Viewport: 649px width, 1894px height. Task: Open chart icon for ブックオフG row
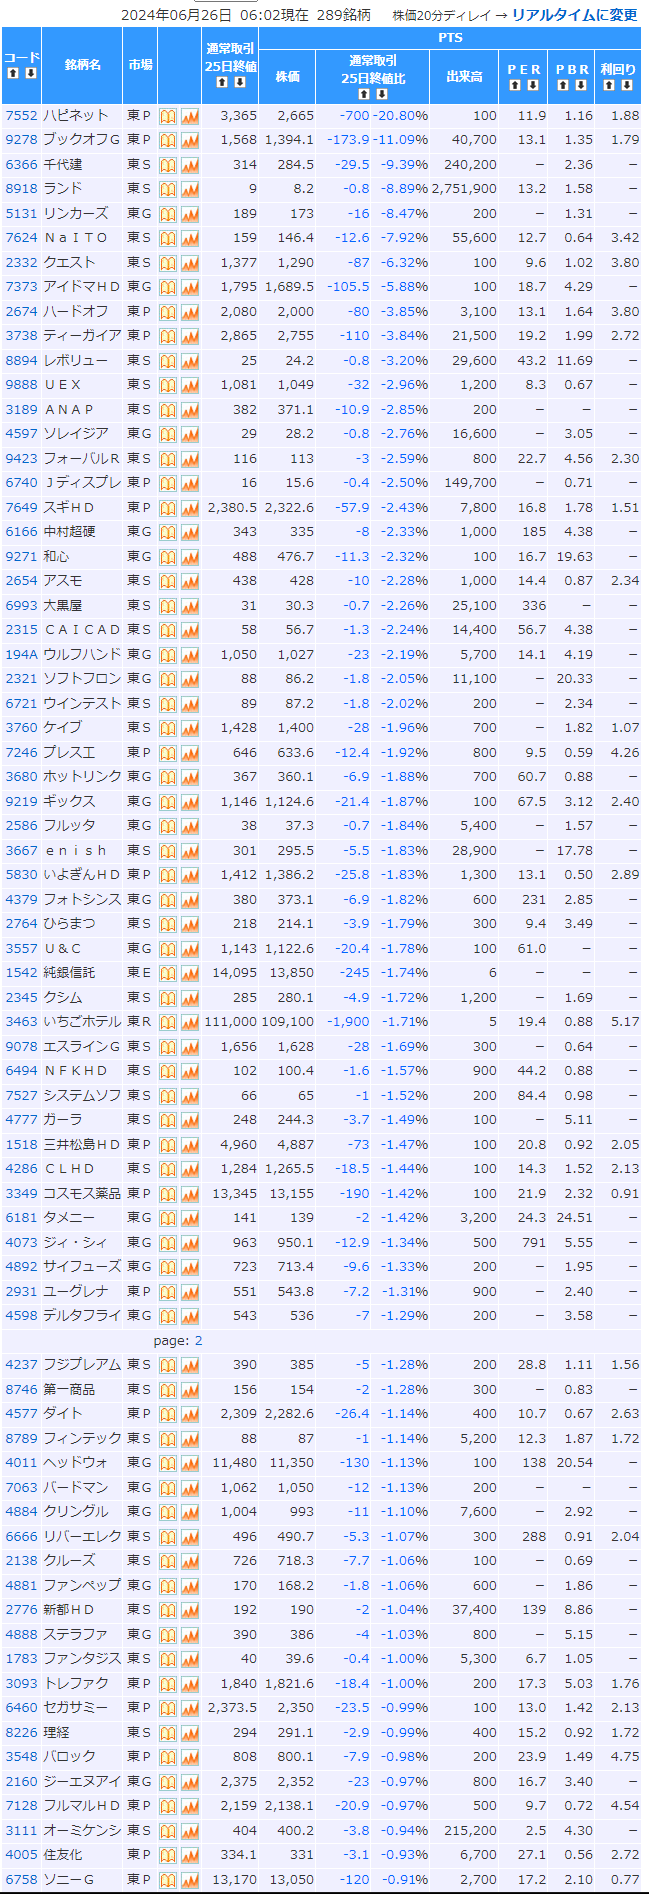pyautogui.click(x=190, y=141)
